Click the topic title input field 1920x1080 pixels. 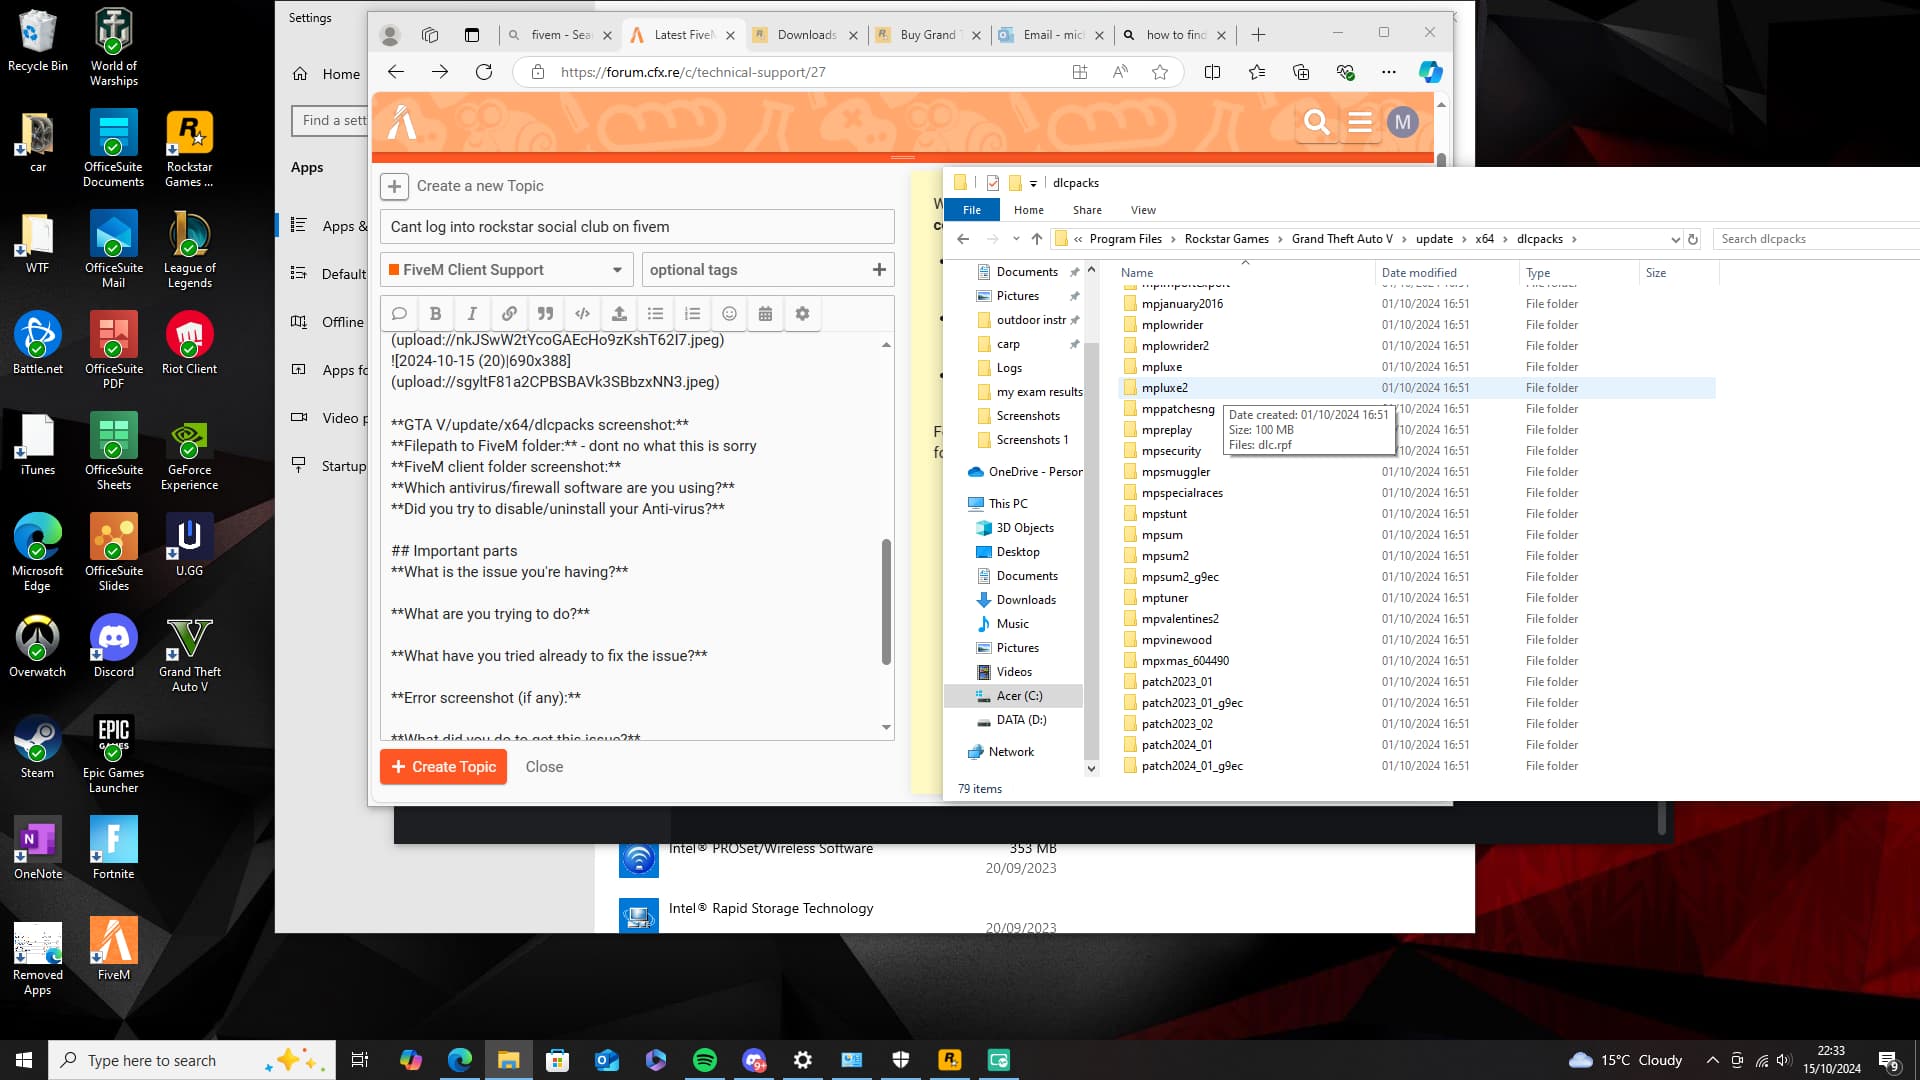pos(637,227)
